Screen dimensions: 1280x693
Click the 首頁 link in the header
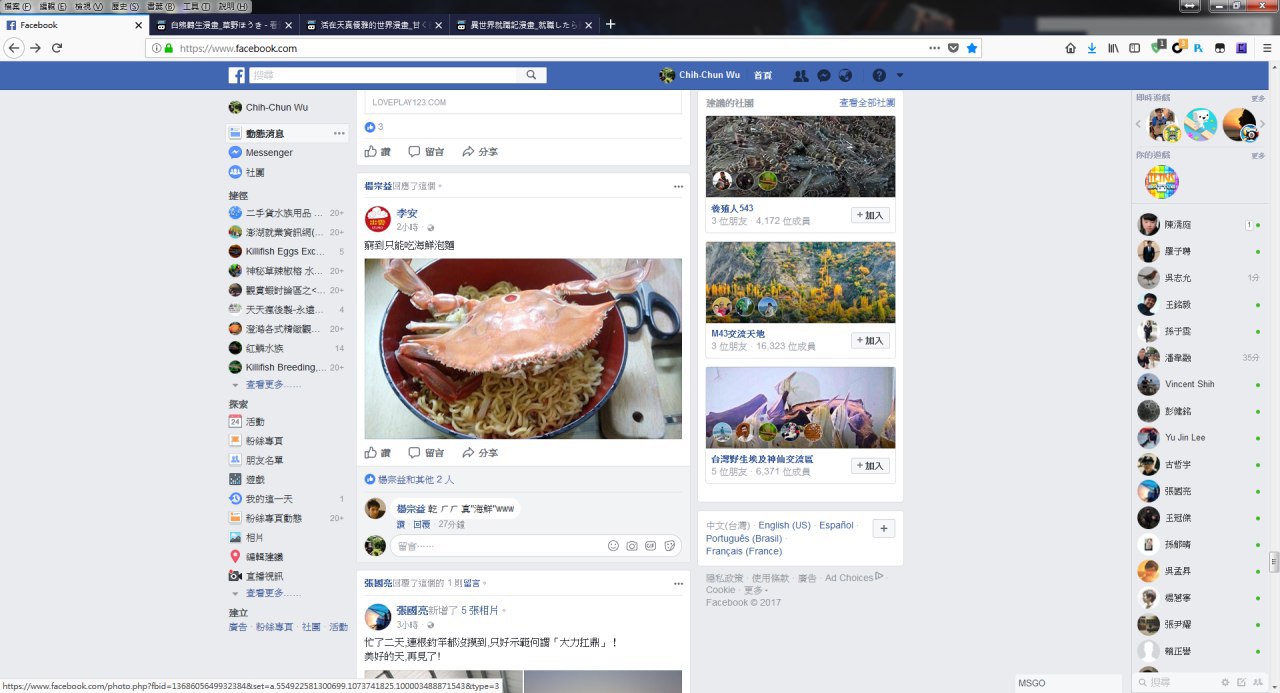click(x=763, y=76)
